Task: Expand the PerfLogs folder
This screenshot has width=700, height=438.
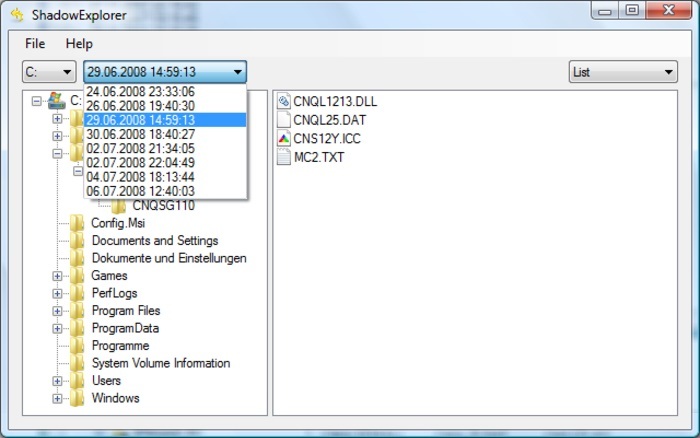Action: [x=57, y=293]
